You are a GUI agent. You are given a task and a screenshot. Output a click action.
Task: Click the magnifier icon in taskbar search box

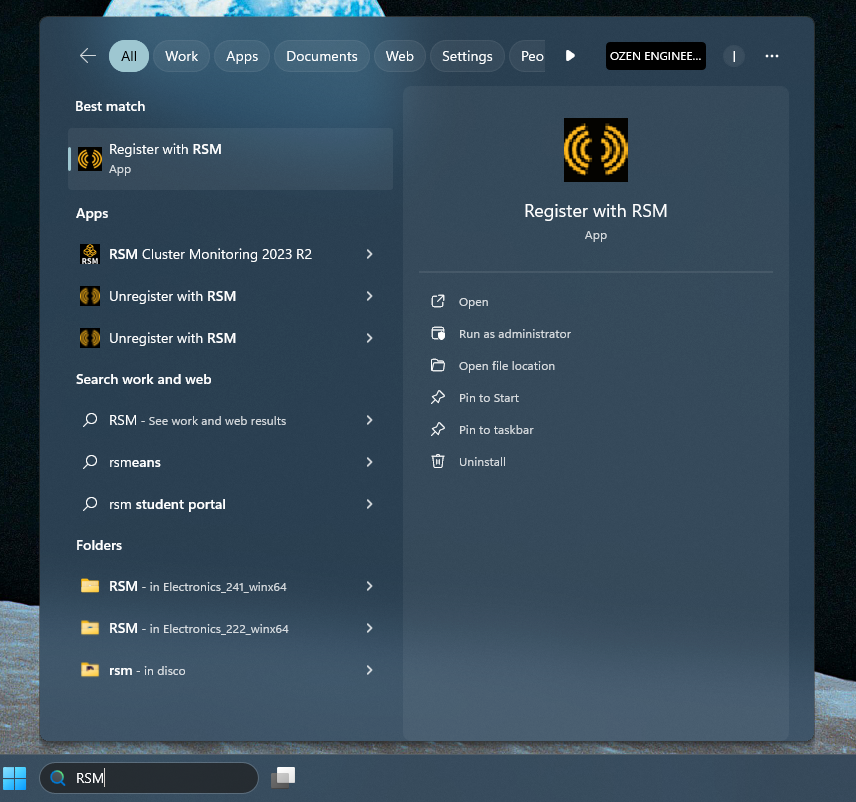tap(58, 777)
